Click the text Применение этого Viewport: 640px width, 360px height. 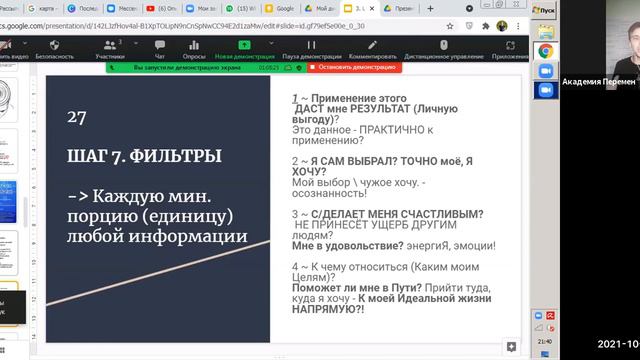coord(359,98)
